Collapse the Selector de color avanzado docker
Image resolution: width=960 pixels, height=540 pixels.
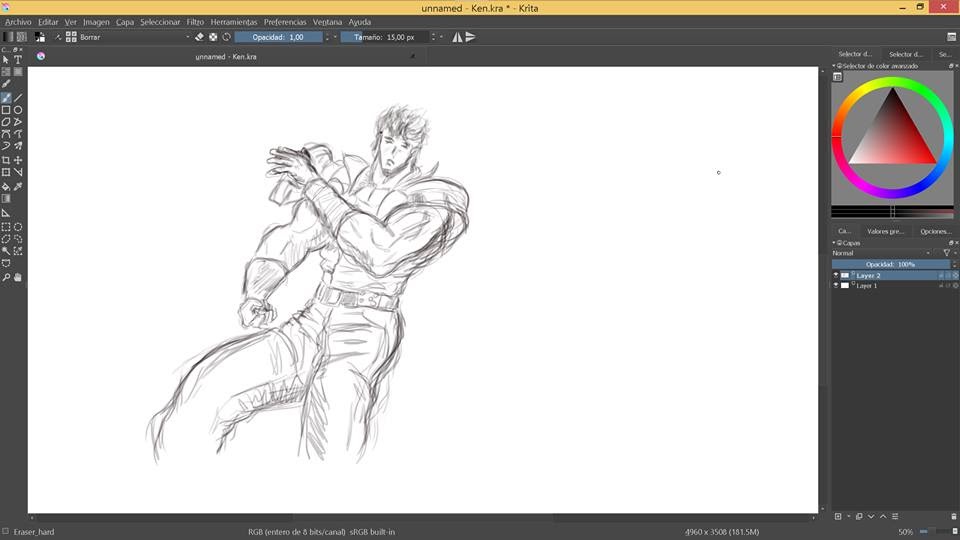[x=834, y=66]
